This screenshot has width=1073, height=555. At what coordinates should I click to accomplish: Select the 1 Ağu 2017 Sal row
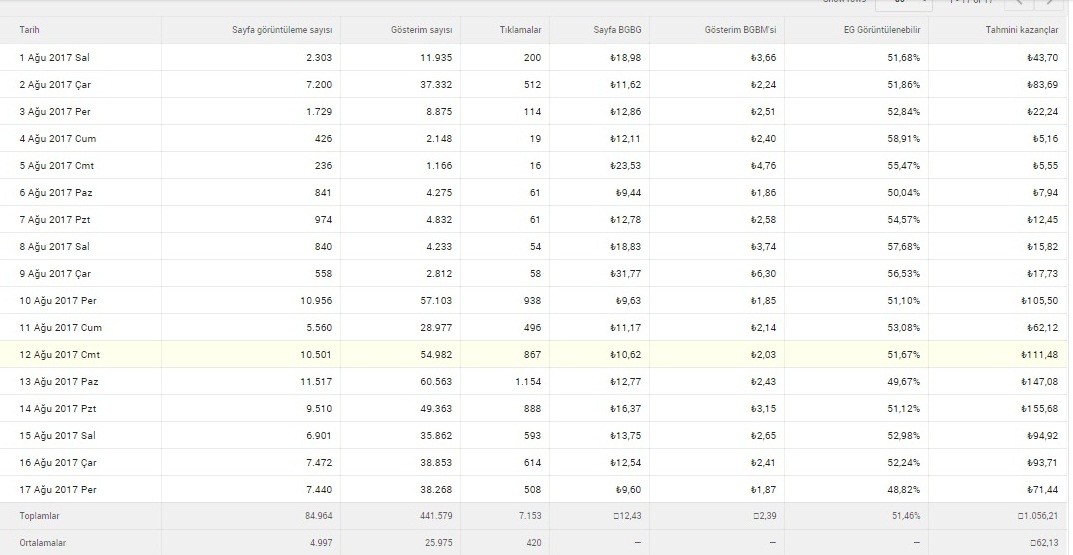(536, 57)
